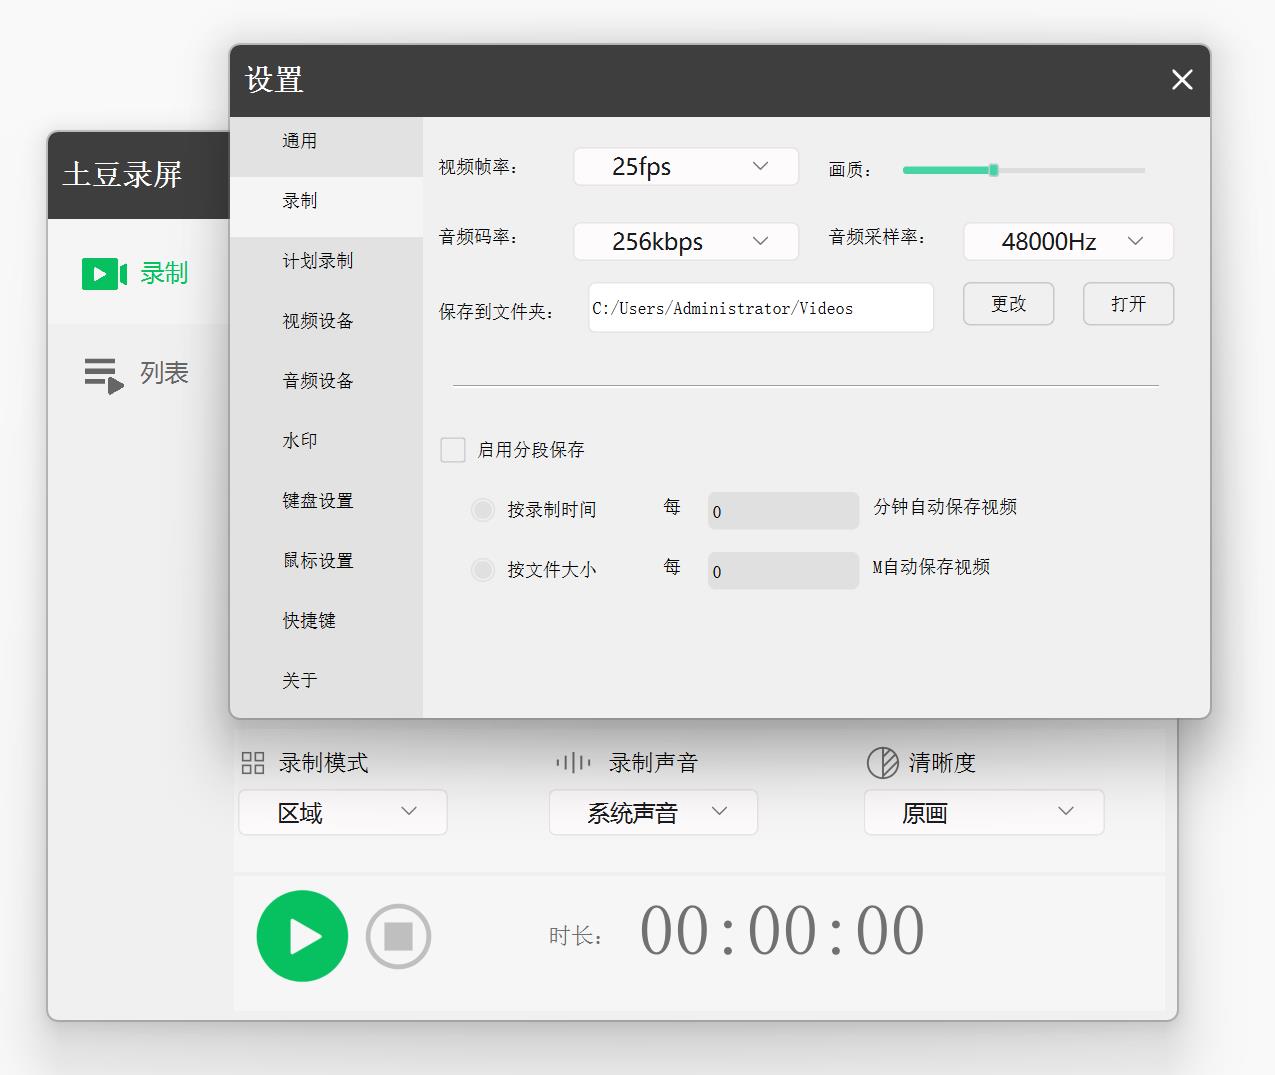
Task: Expand the 48000Hz sample rate dropdown
Action: pyautogui.click(x=1068, y=242)
